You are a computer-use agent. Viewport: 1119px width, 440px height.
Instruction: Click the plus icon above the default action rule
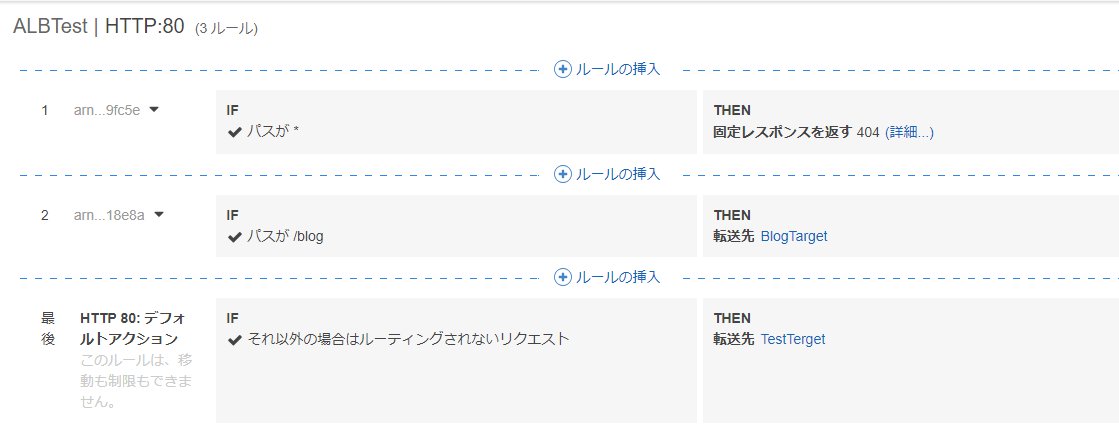pos(563,277)
